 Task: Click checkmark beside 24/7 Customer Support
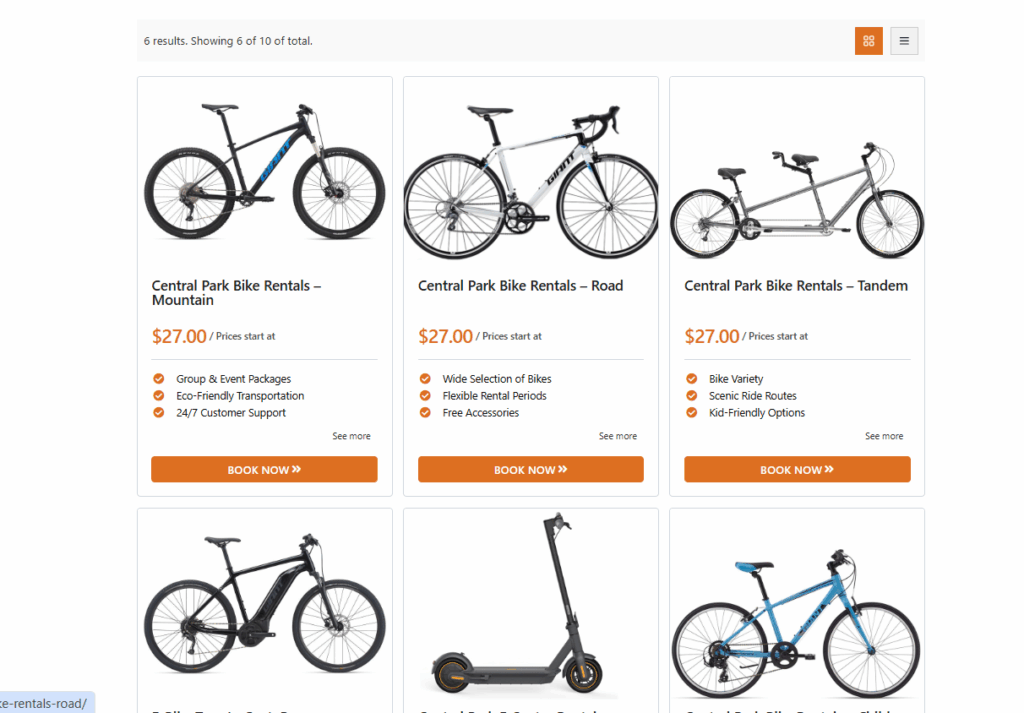coord(158,412)
